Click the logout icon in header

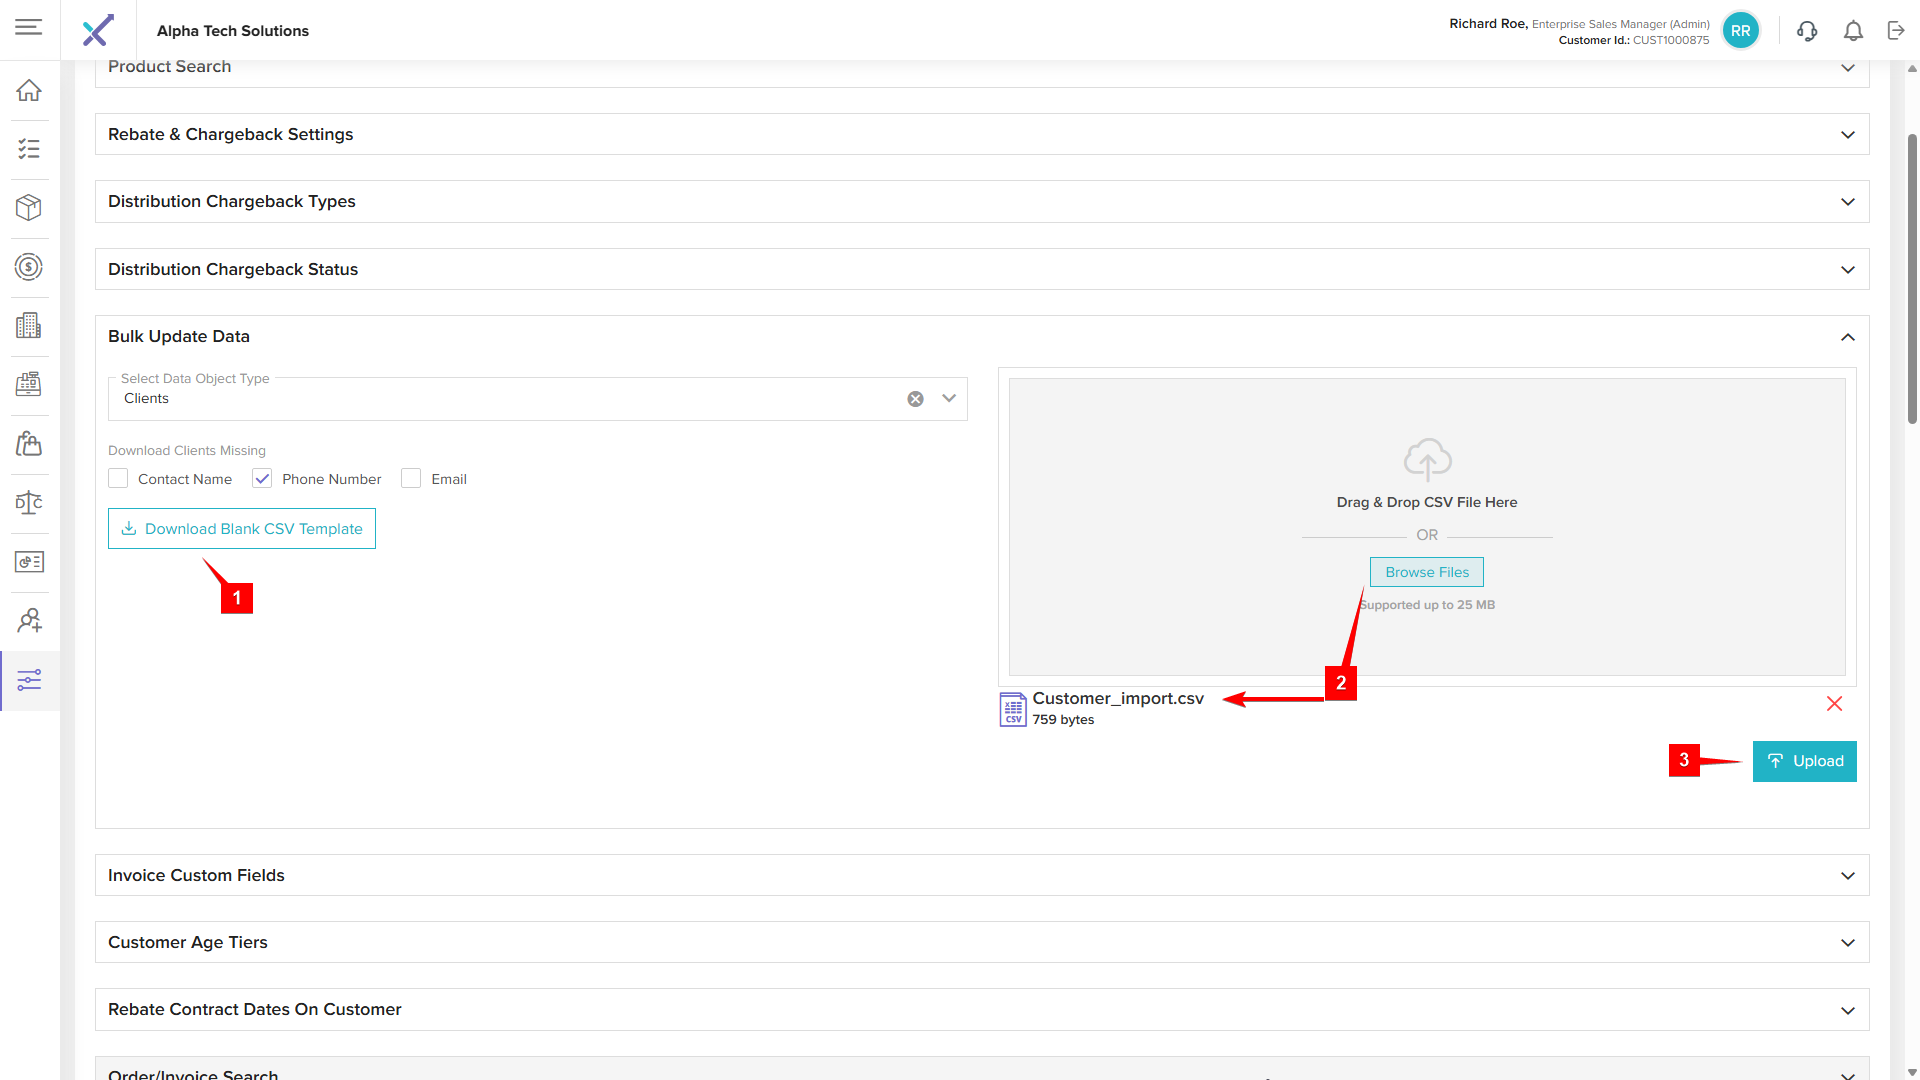[x=1896, y=31]
